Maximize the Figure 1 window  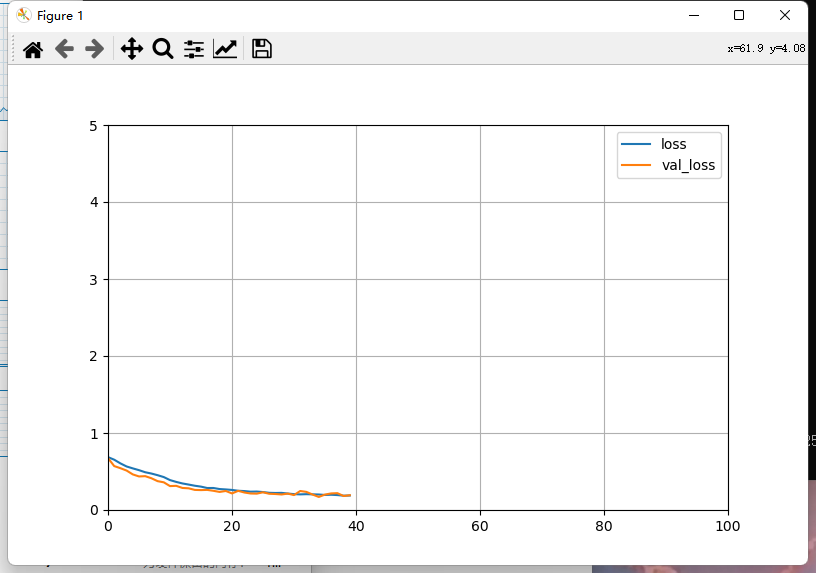pos(738,15)
